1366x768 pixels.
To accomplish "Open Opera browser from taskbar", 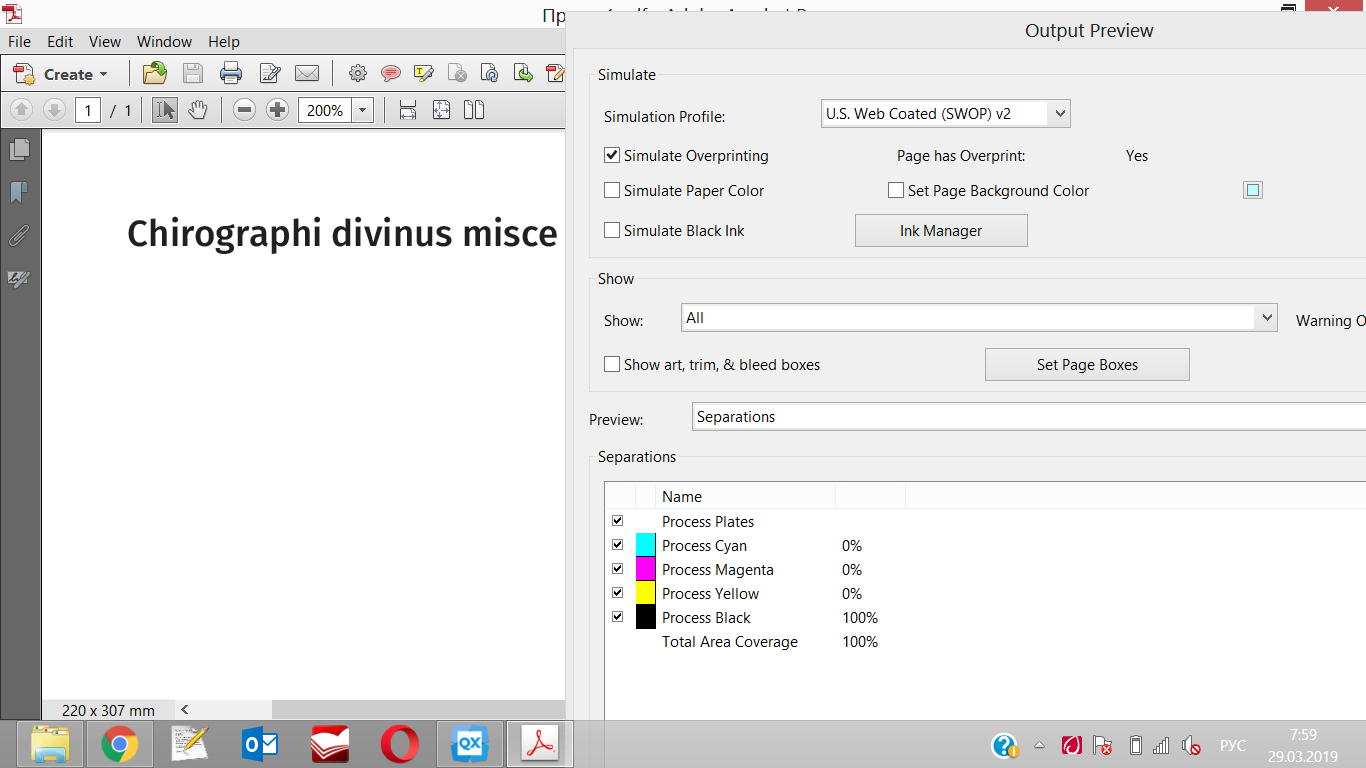I will coord(400,745).
